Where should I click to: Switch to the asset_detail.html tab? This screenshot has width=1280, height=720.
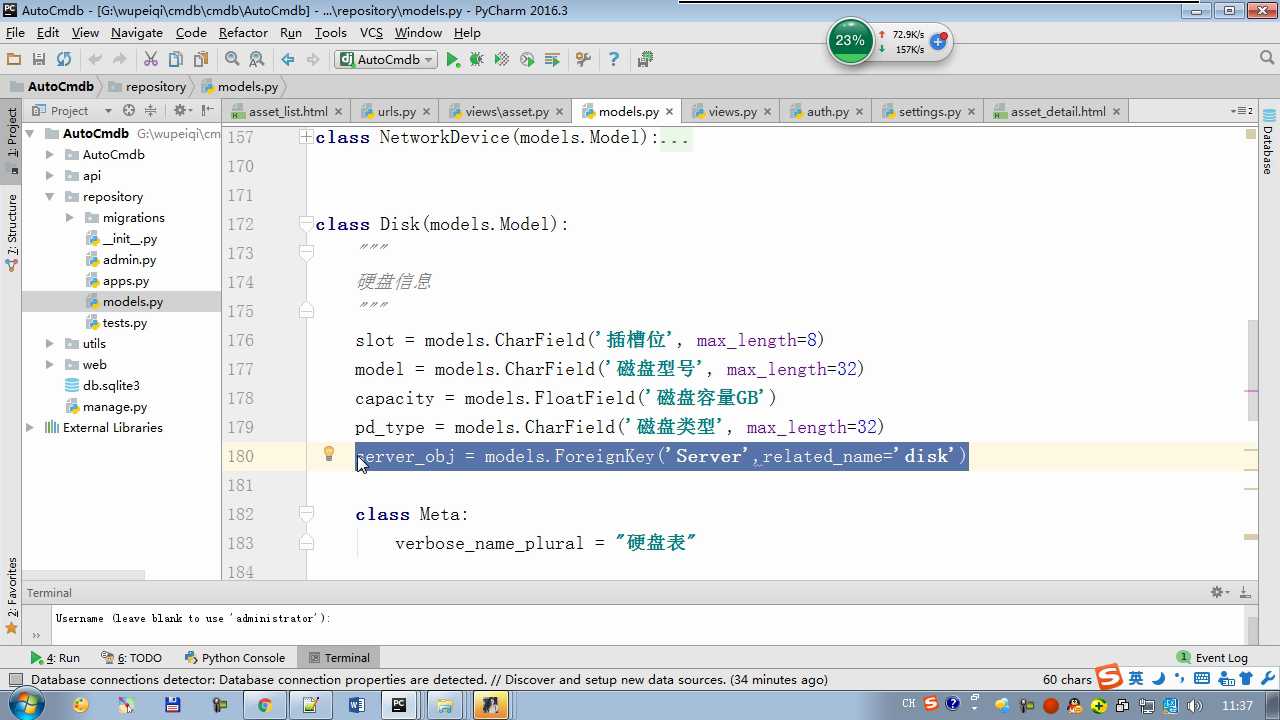1057,112
